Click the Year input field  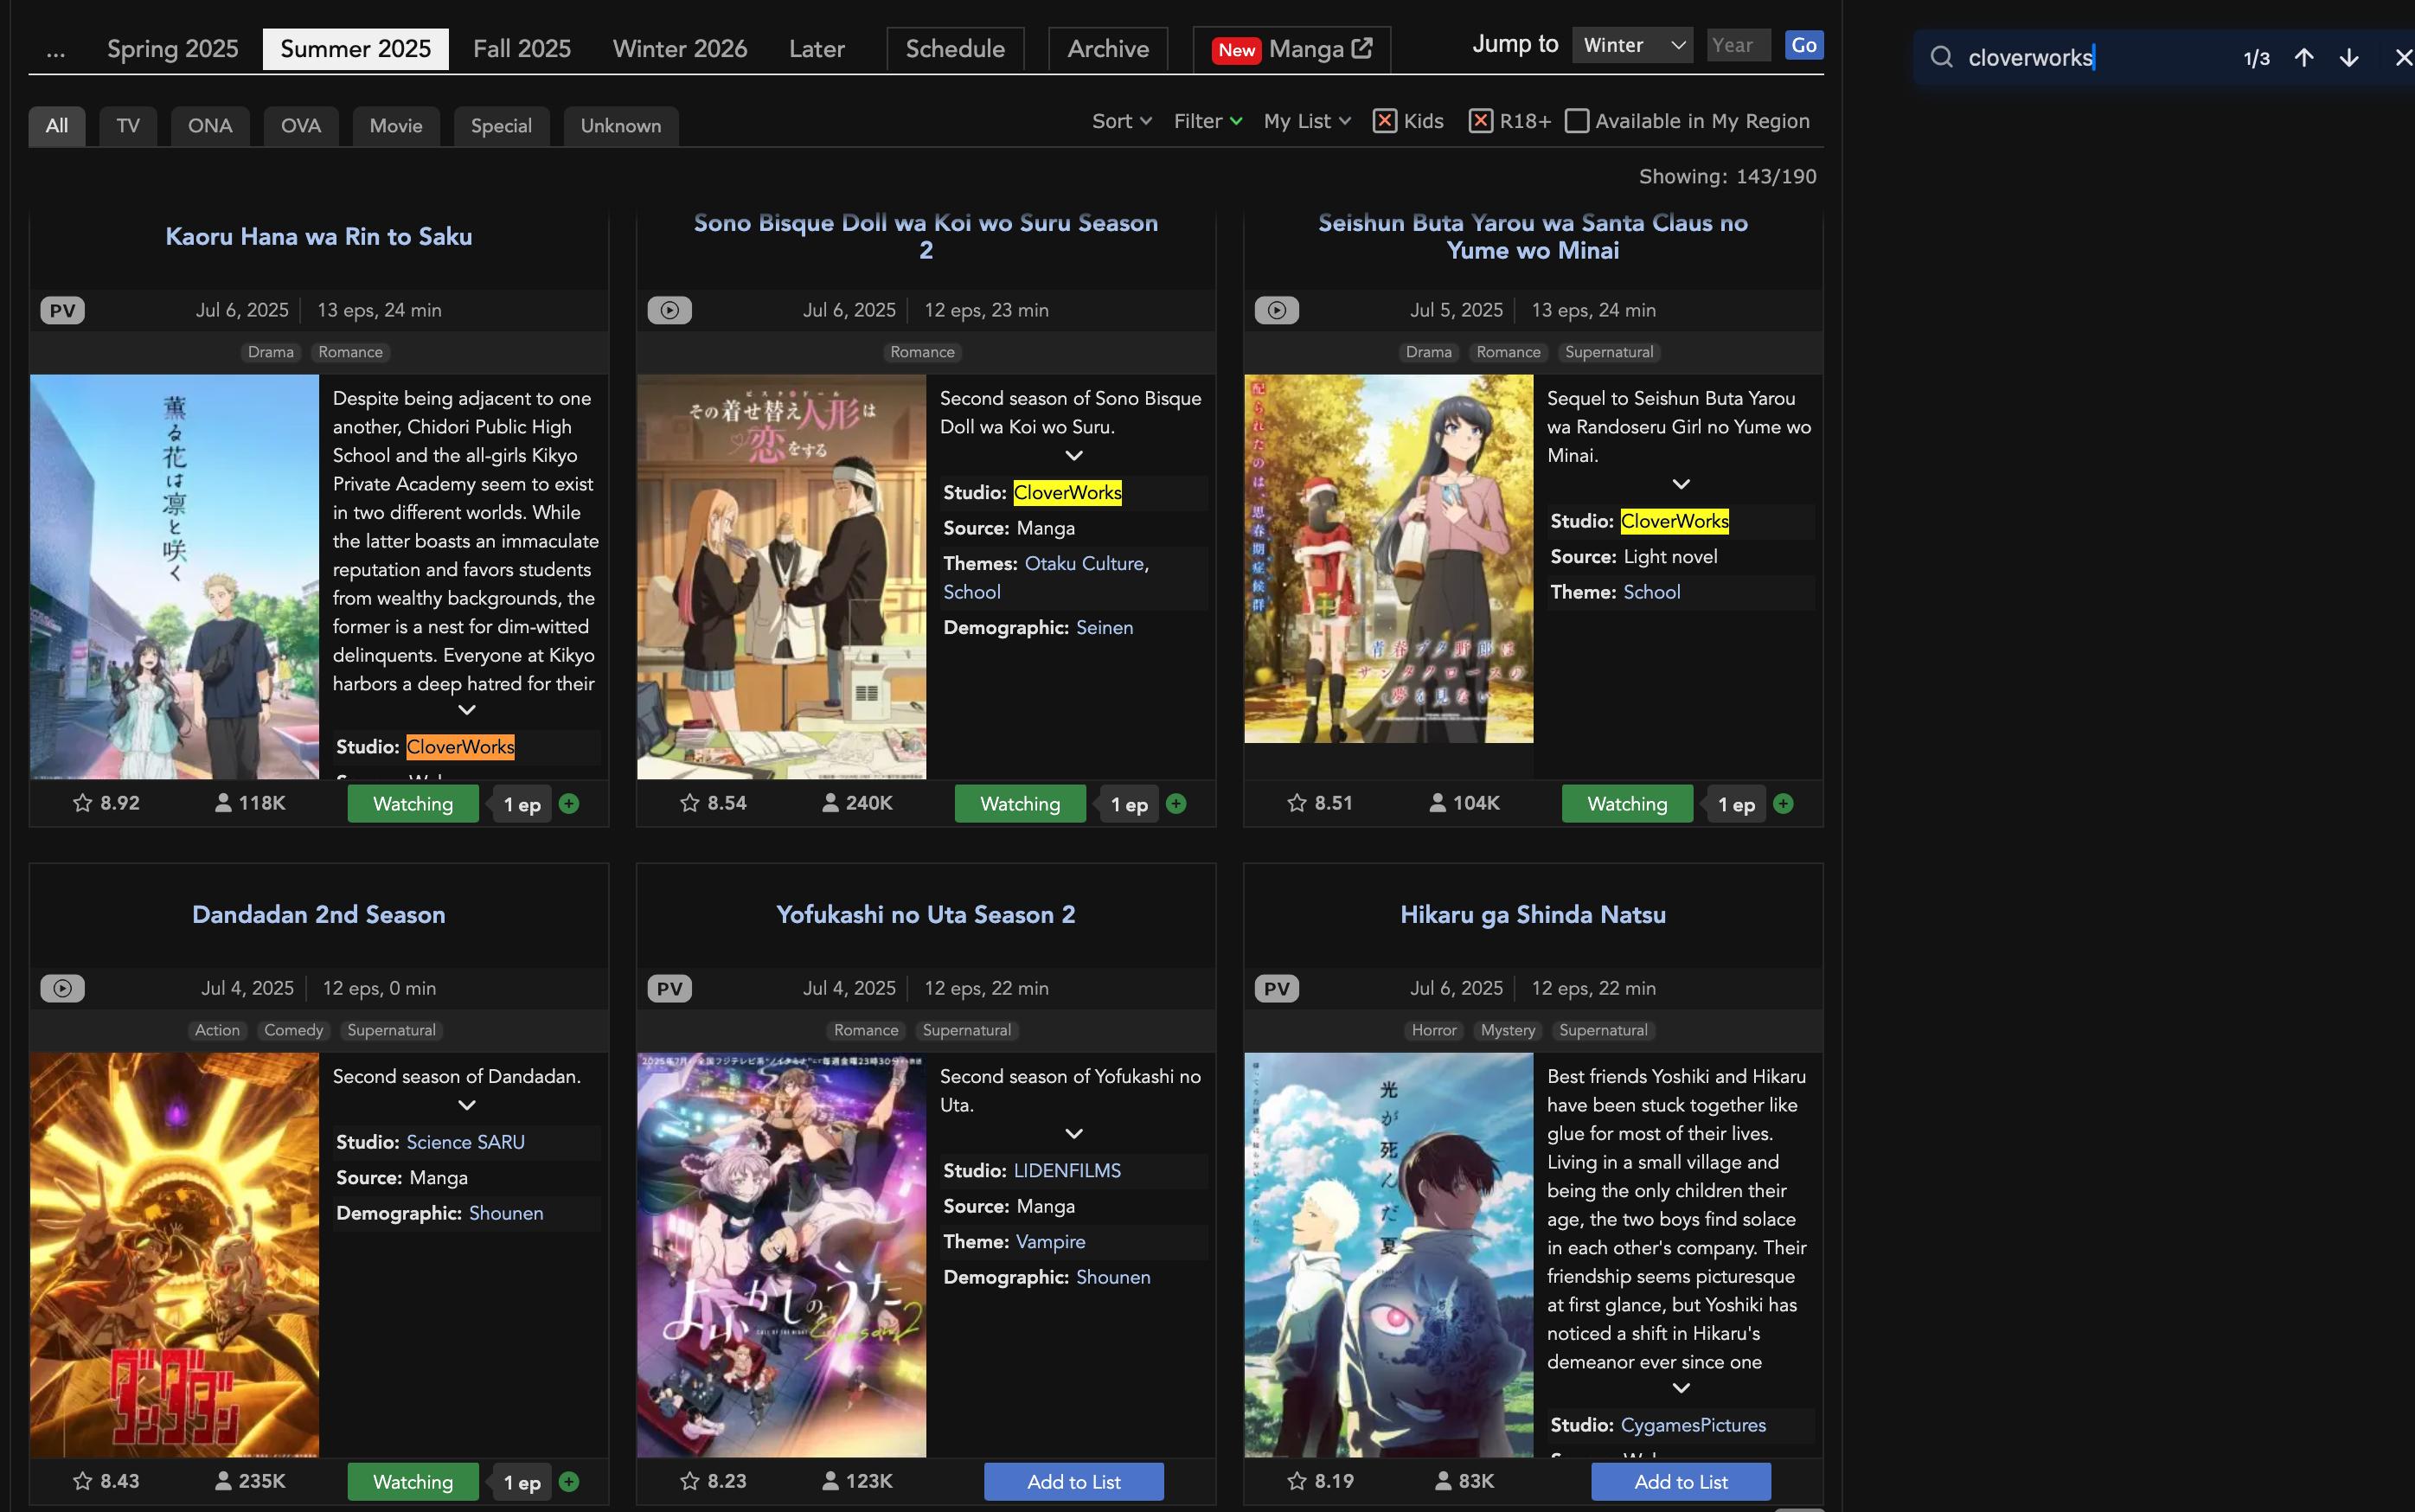tap(1737, 45)
